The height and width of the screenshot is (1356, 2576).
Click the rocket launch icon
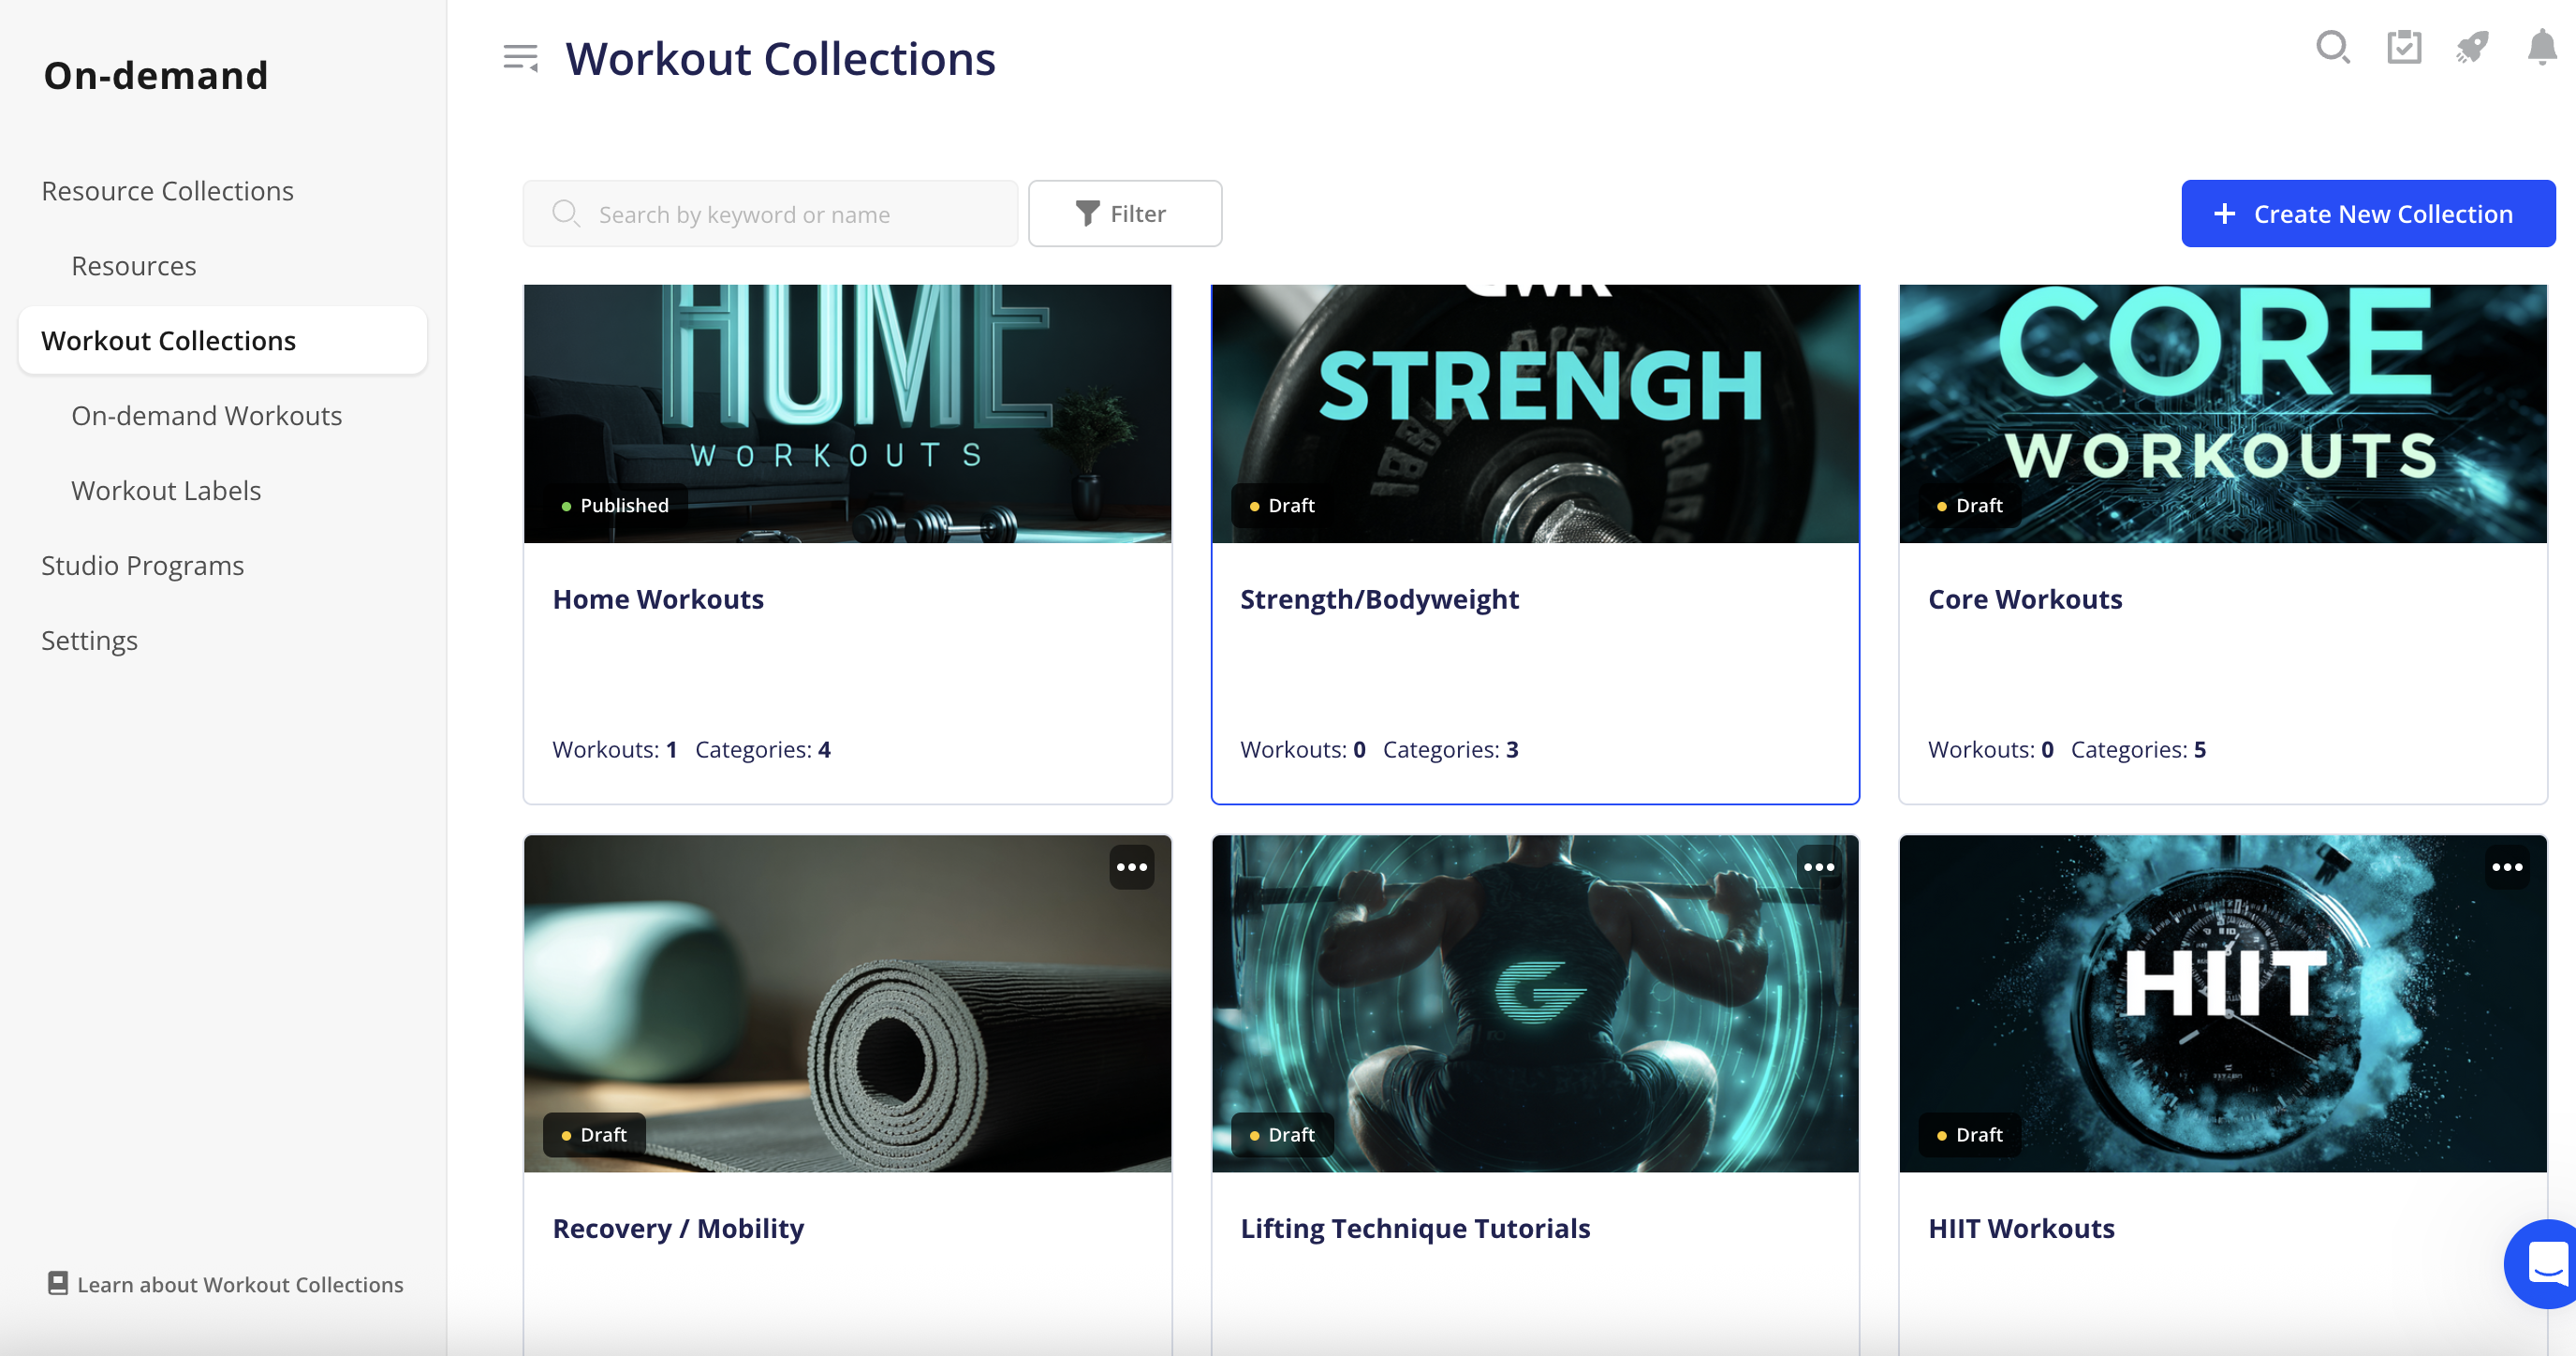pos(2472,48)
